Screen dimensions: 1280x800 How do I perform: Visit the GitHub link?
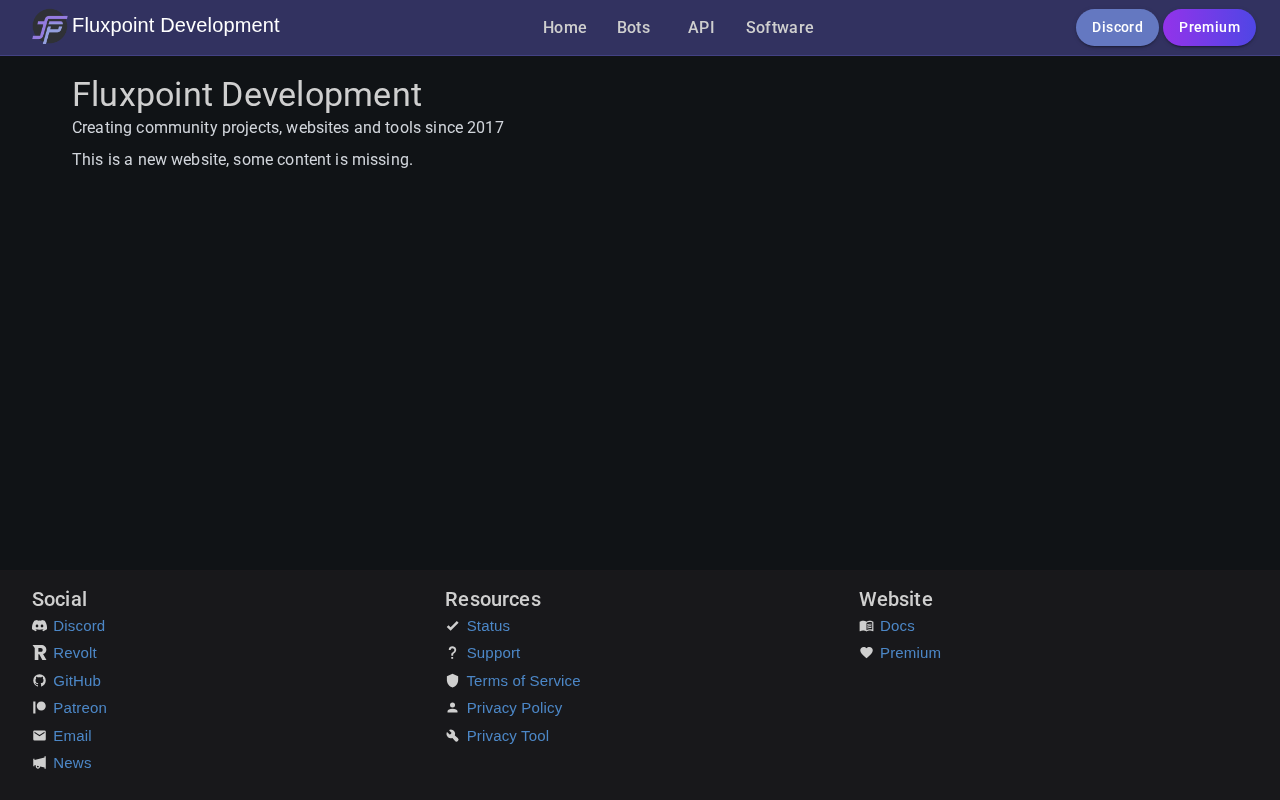coord(77,681)
